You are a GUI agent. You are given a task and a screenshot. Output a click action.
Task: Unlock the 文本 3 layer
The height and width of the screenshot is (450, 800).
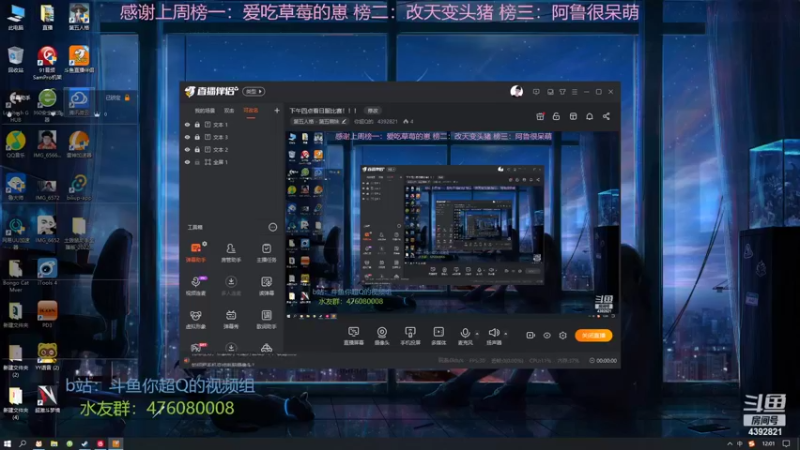tap(197, 137)
